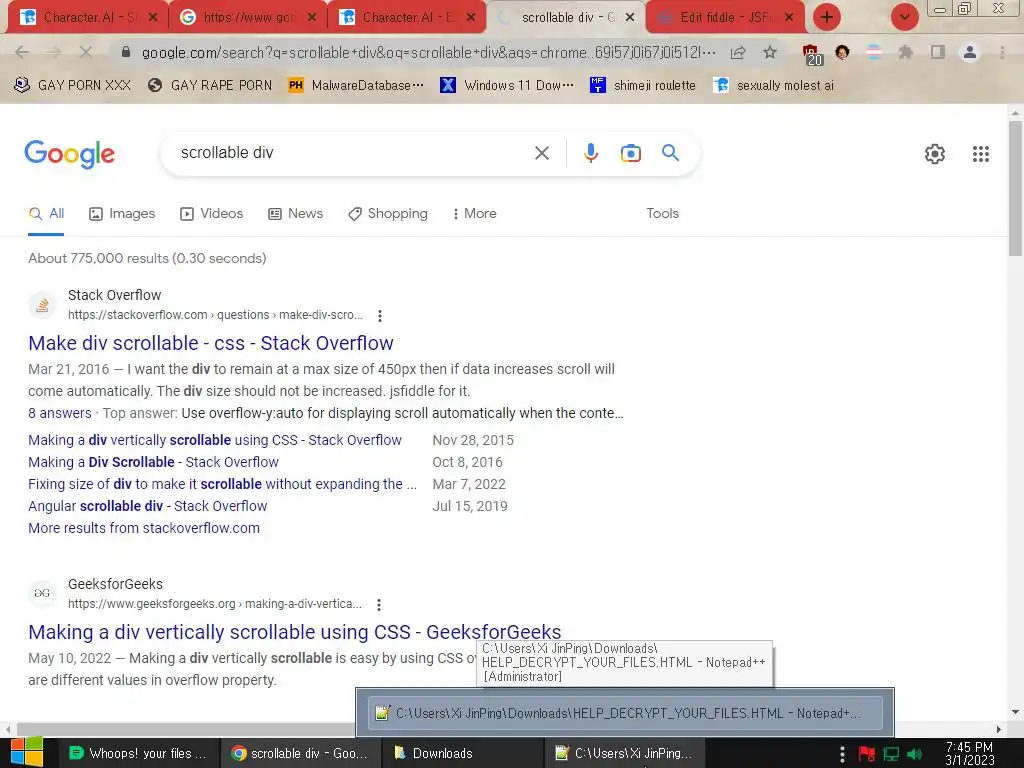Open Downloads folder taskbar button
1024x768 pixels.
[462, 753]
